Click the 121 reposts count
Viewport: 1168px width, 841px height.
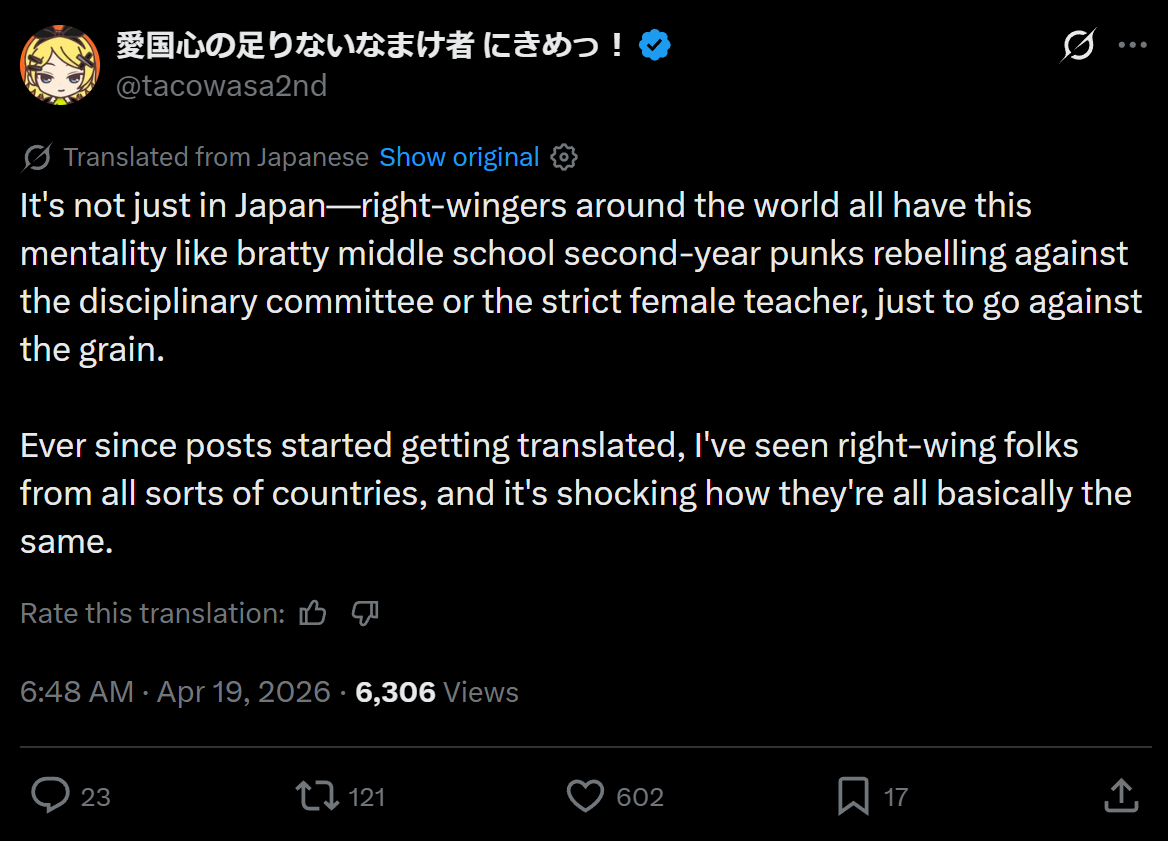[x=366, y=797]
